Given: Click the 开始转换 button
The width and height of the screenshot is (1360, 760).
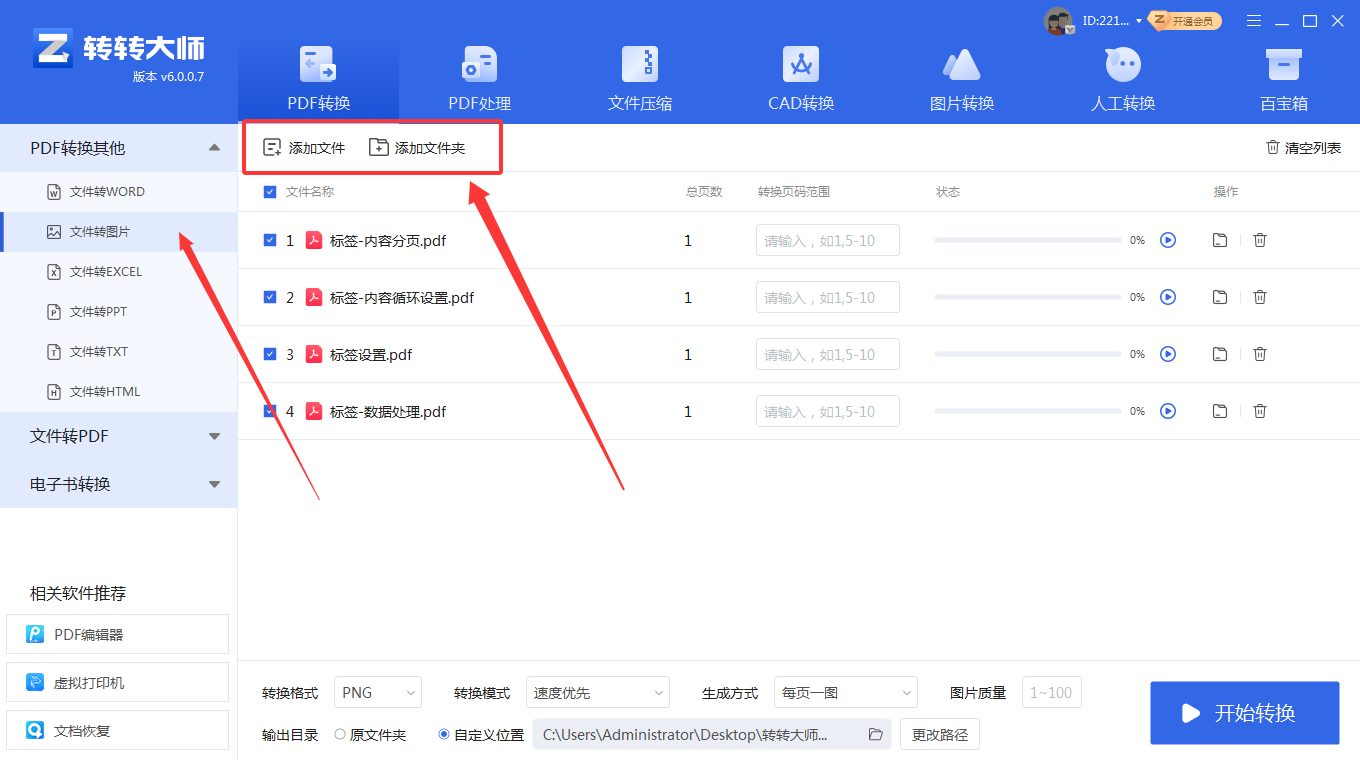Looking at the screenshot, I should (x=1245, y=713).
